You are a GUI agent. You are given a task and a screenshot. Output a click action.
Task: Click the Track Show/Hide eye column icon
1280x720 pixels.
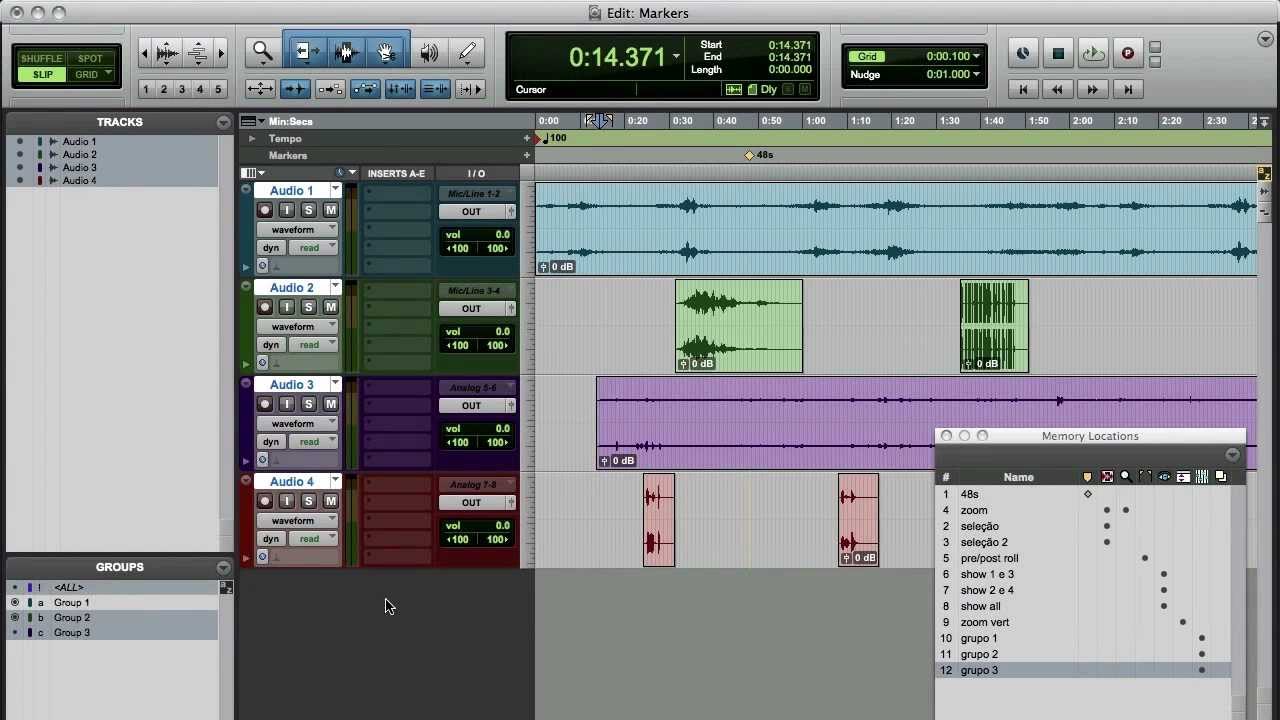pyautogui.click(x=1164, y=477)
